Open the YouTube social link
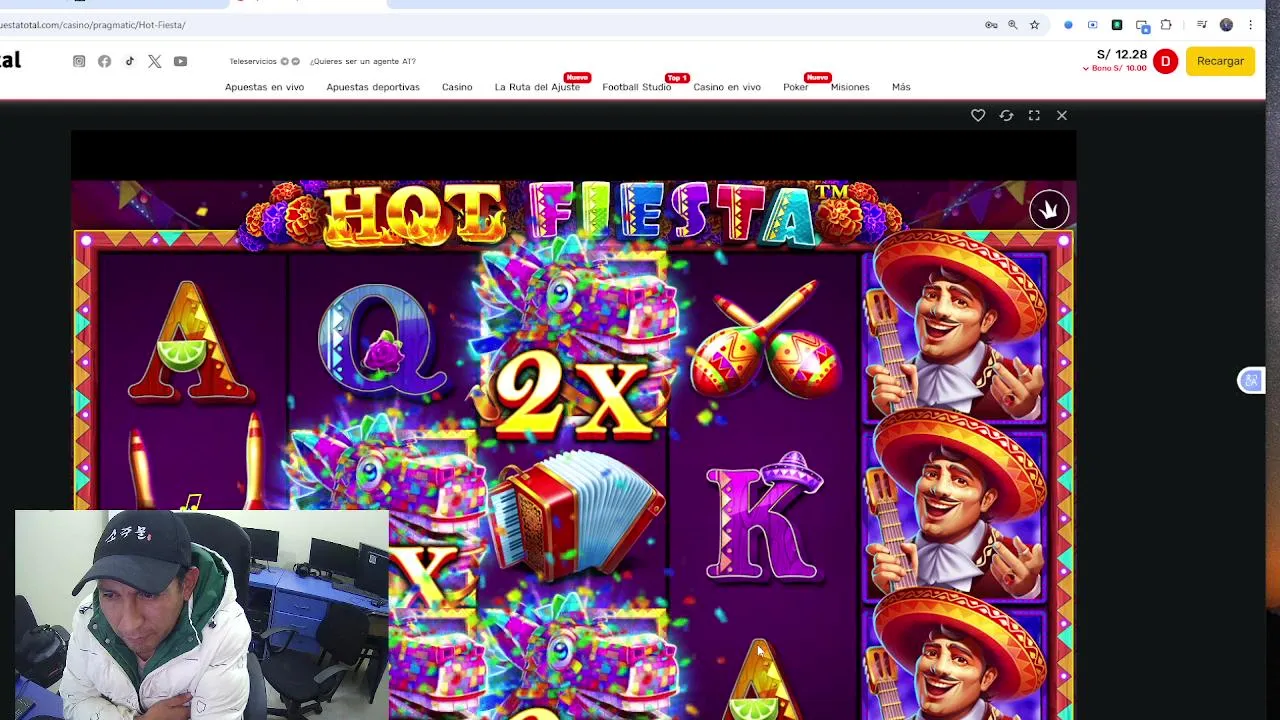Image resolution: width=1280 pixels, height=720 pixels. (180, 61)
